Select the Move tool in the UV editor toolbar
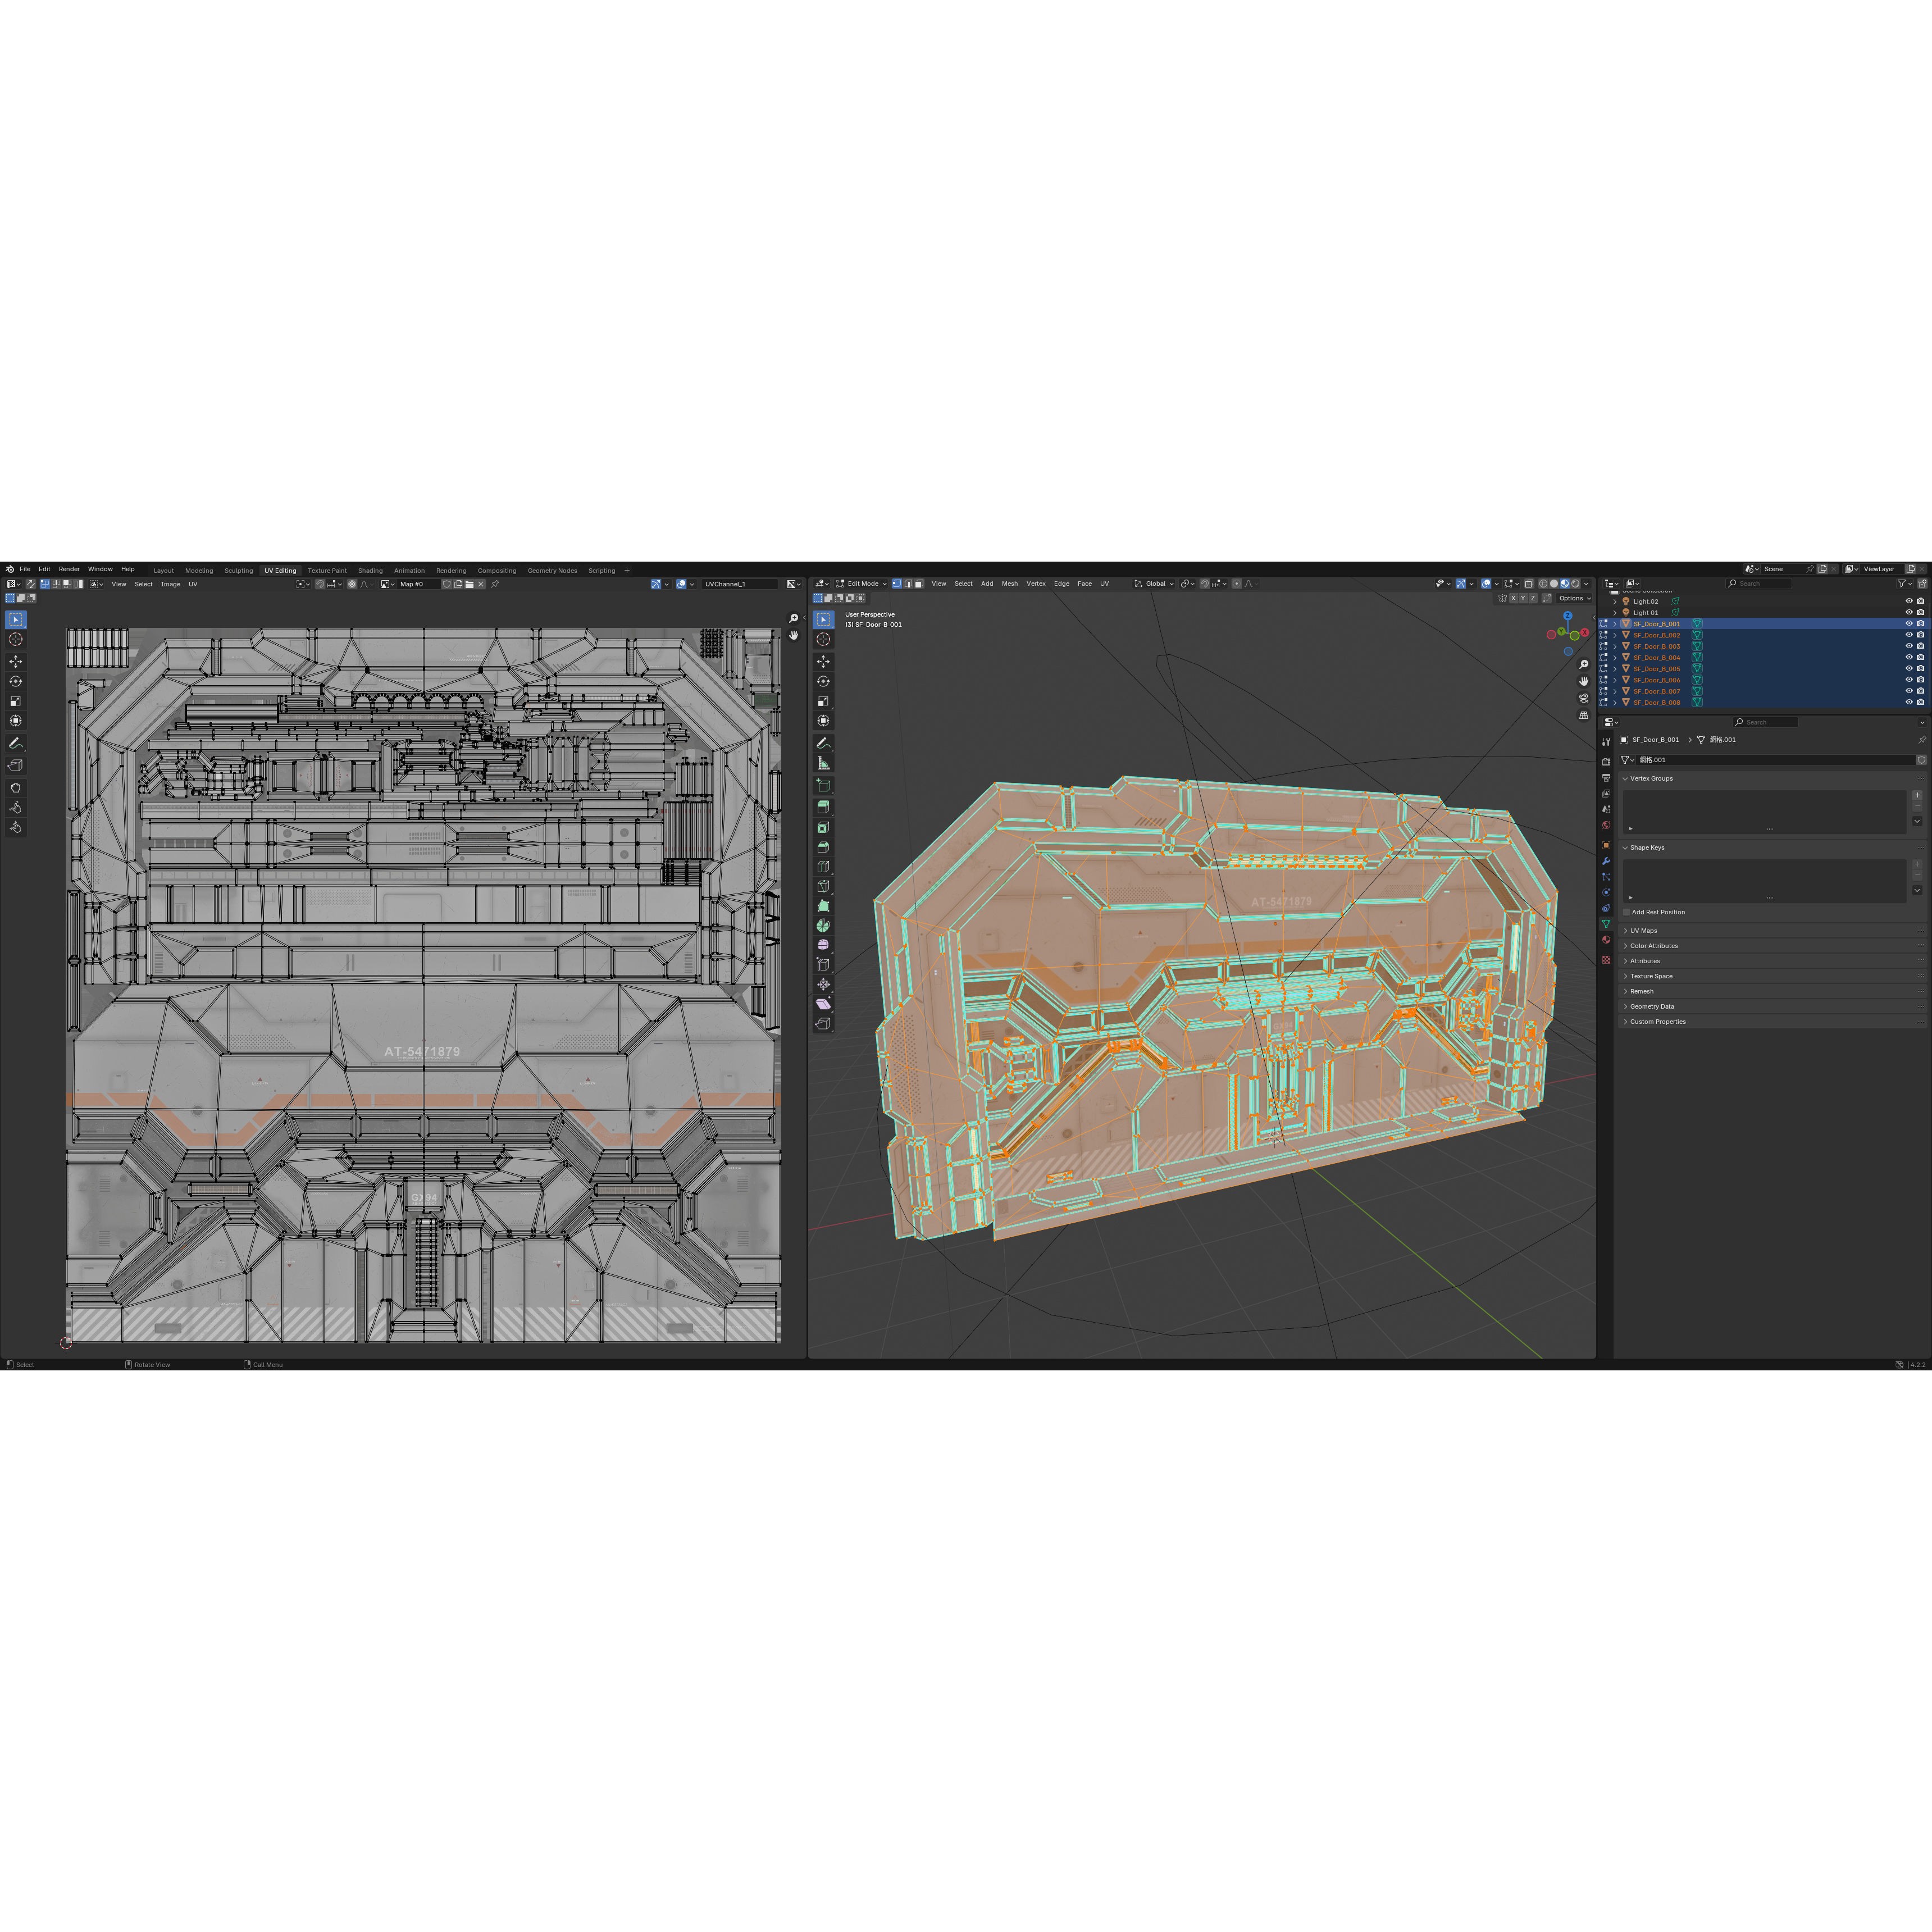 tap(15, 662)
